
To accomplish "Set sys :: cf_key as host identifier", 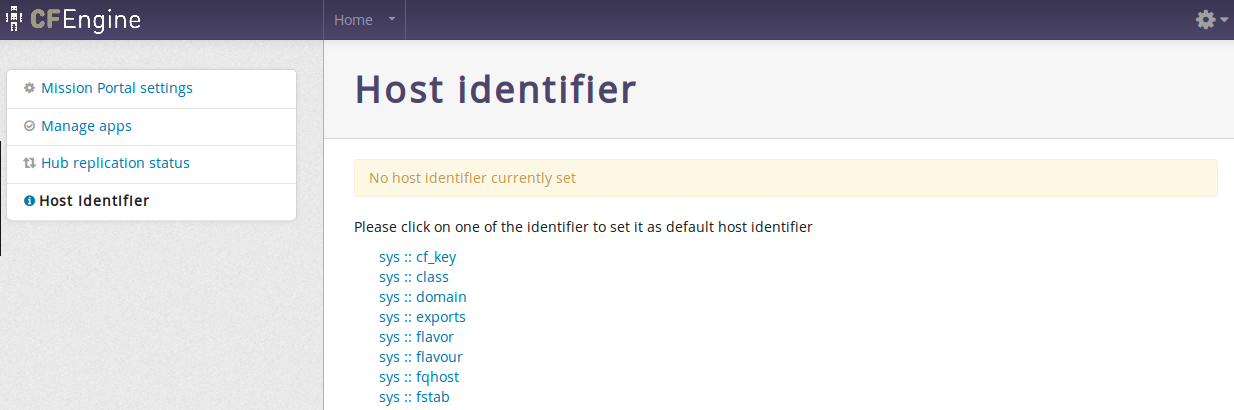I will point(417,257).
